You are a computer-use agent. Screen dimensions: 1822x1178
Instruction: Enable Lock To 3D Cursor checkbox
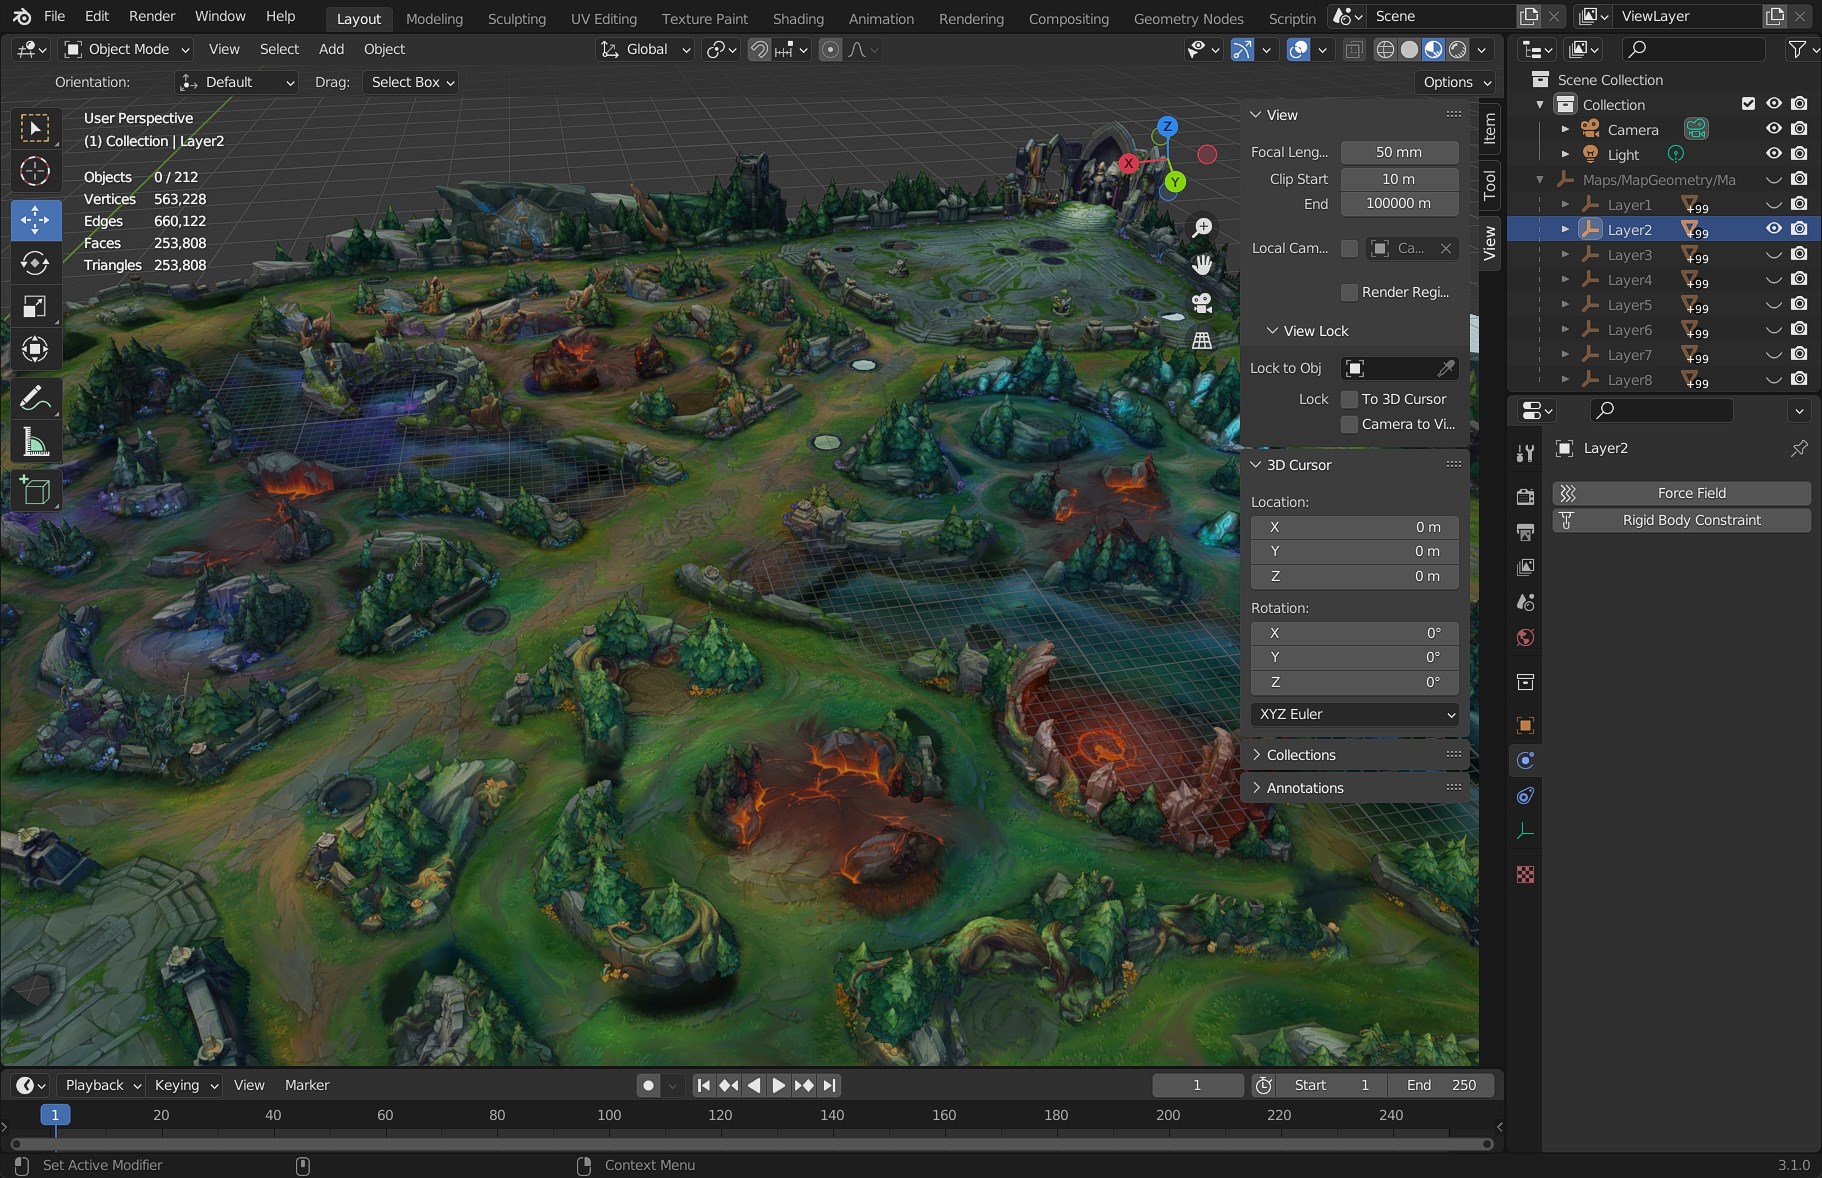1349,399
